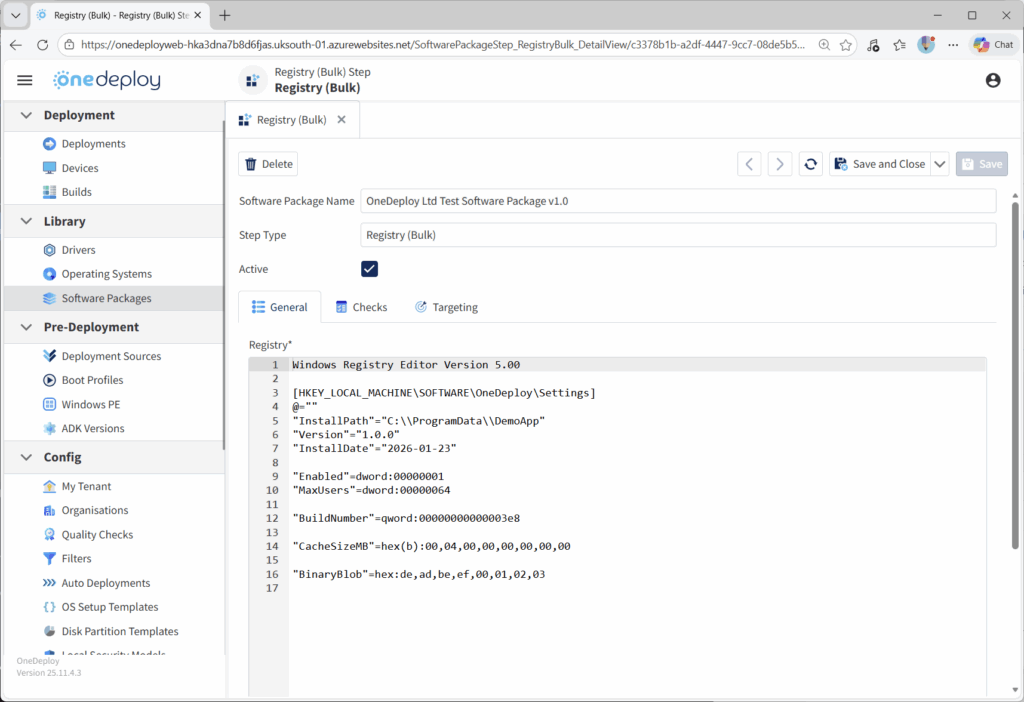The width and height of the screenshot is (1024, 702).
Task: Click the browser favorites star icon
Action: 846,45
